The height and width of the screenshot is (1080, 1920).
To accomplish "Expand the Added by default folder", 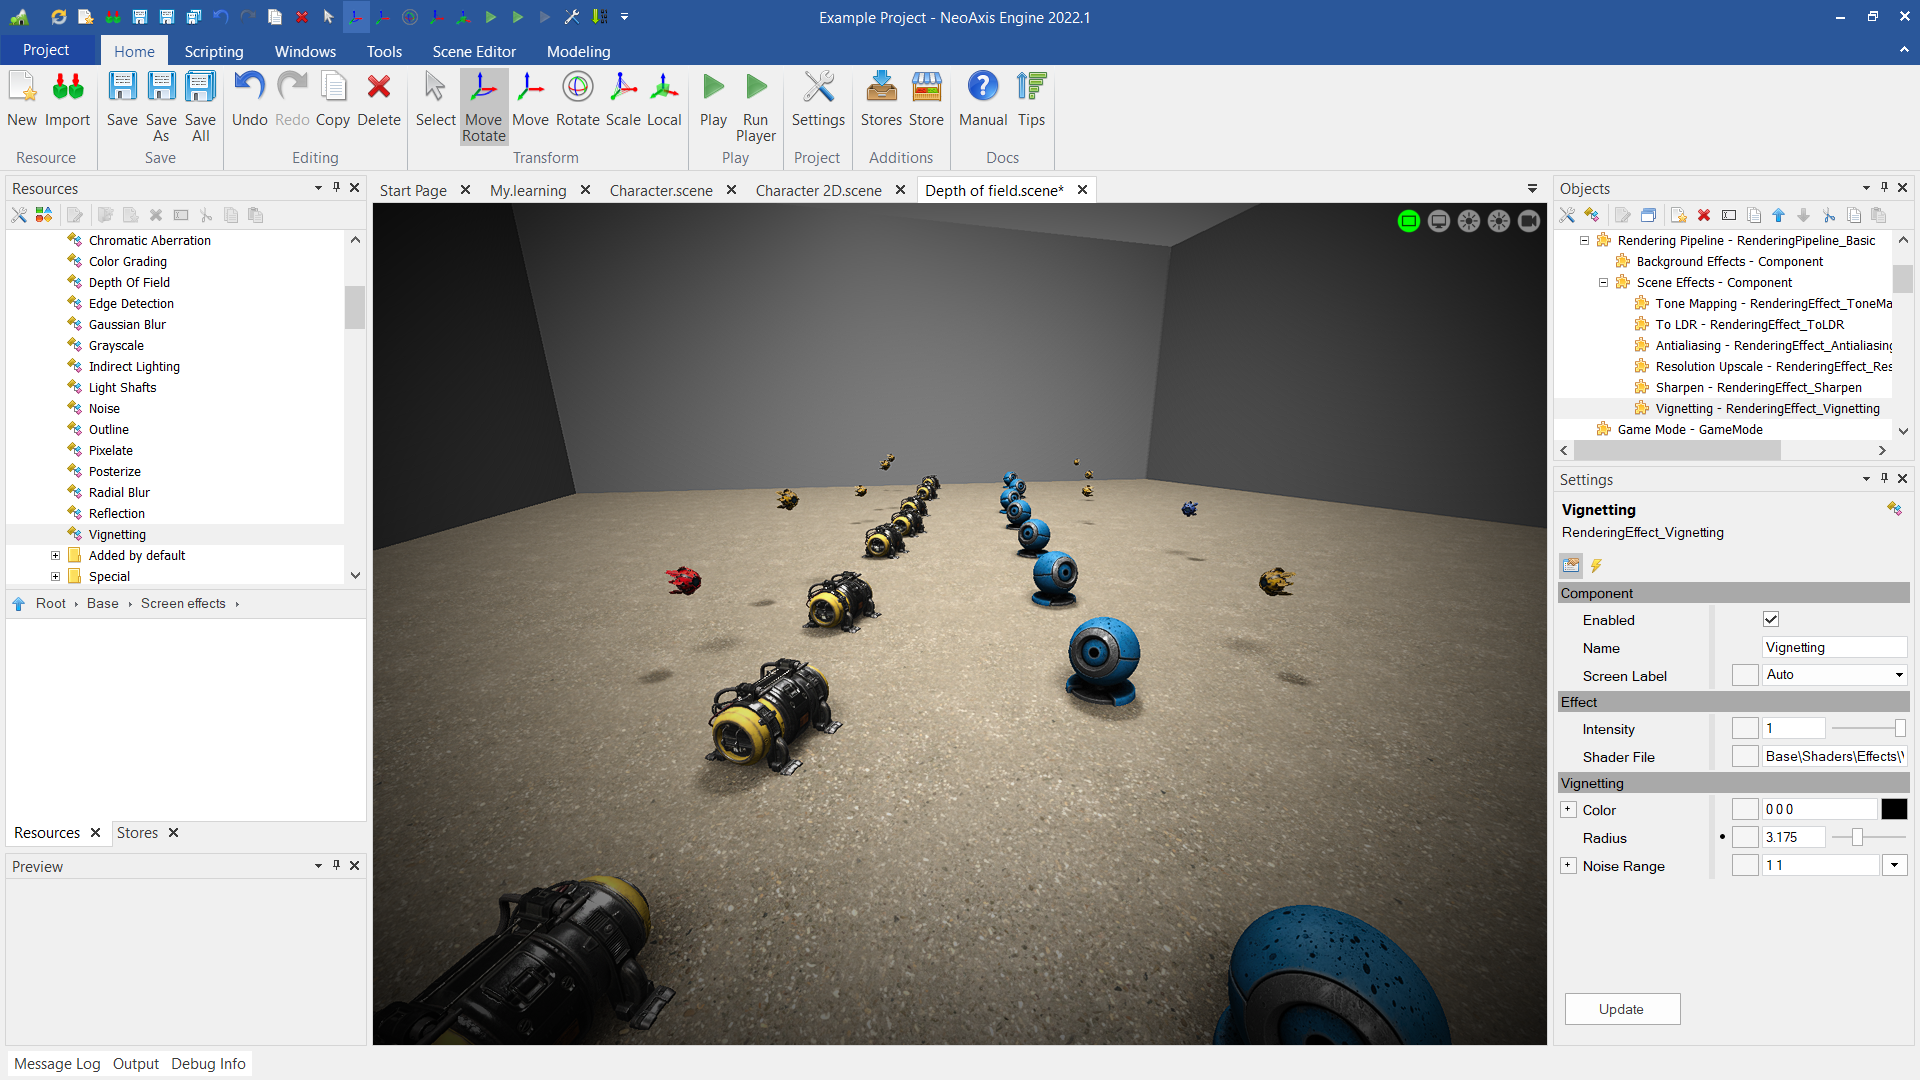I will tap(56, 556).
